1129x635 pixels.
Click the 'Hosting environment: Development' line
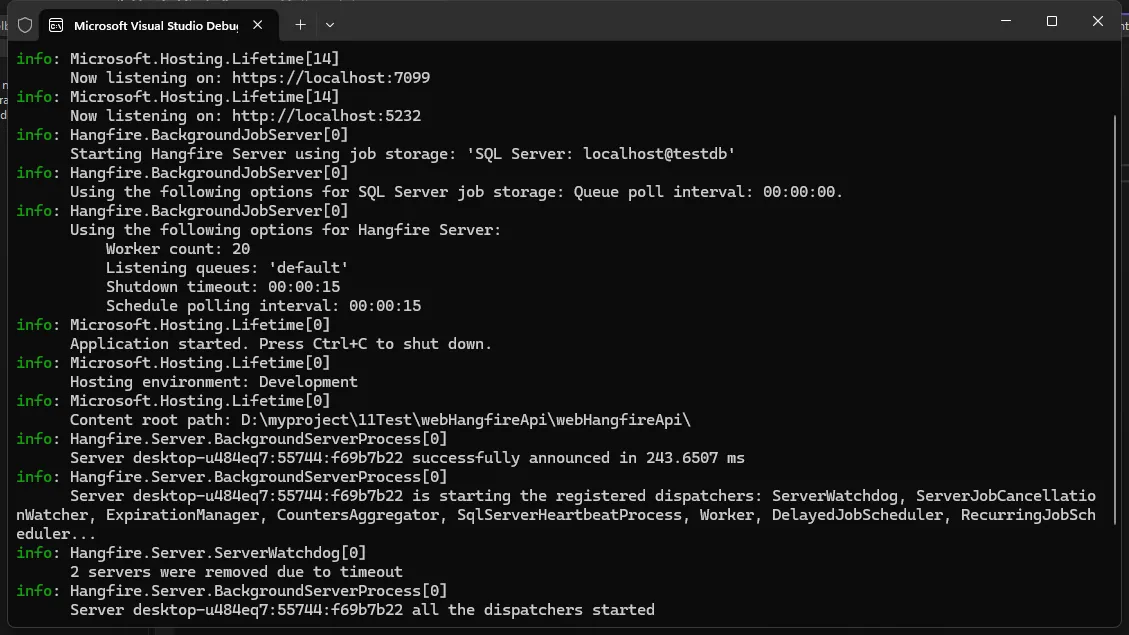214,382
